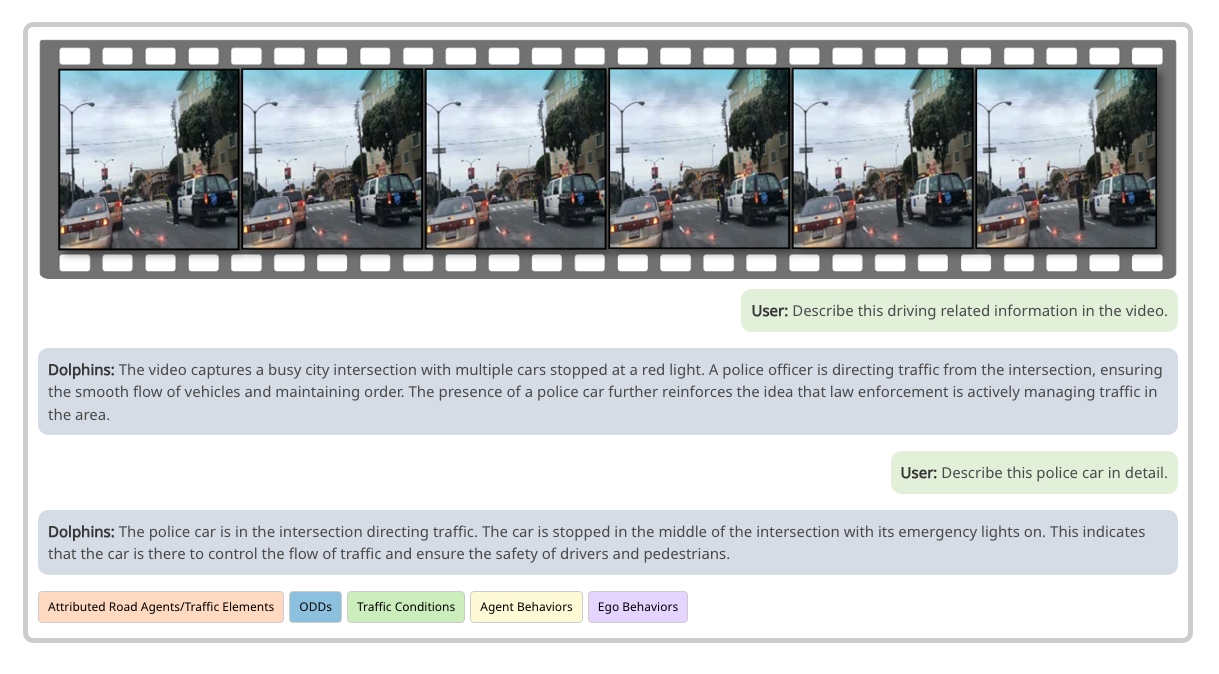
Task: Click the bold "User:" label in the first message
Action: pyautogui.click(x=770, y=311)
